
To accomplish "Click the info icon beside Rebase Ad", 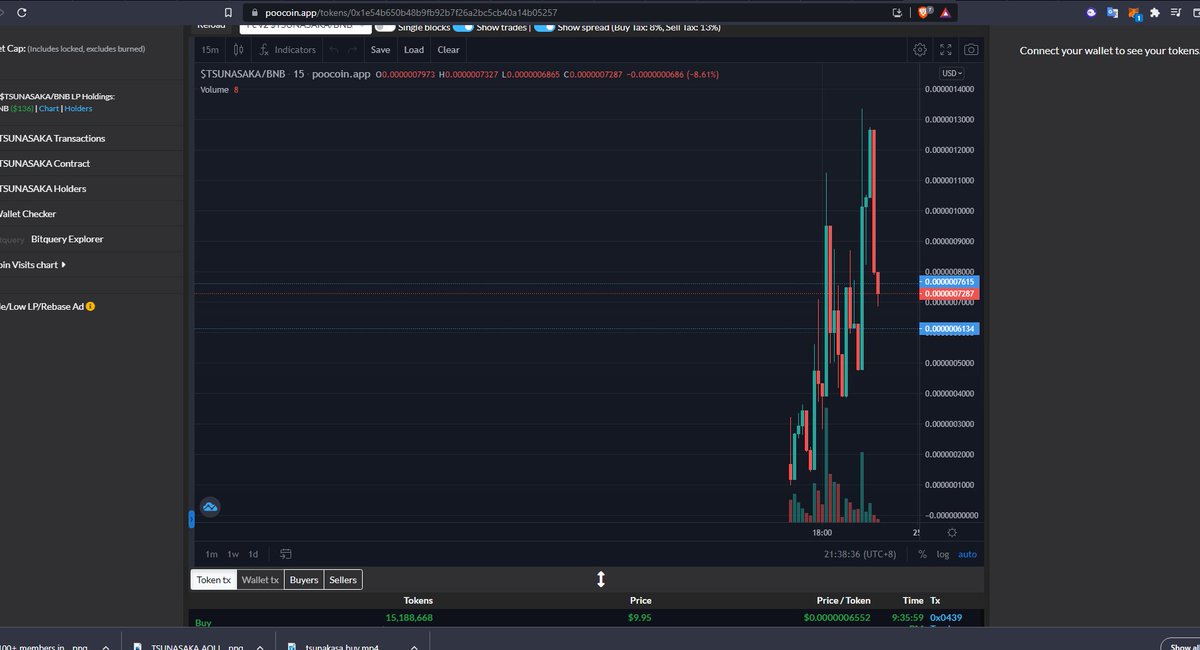I will point(90,306).
